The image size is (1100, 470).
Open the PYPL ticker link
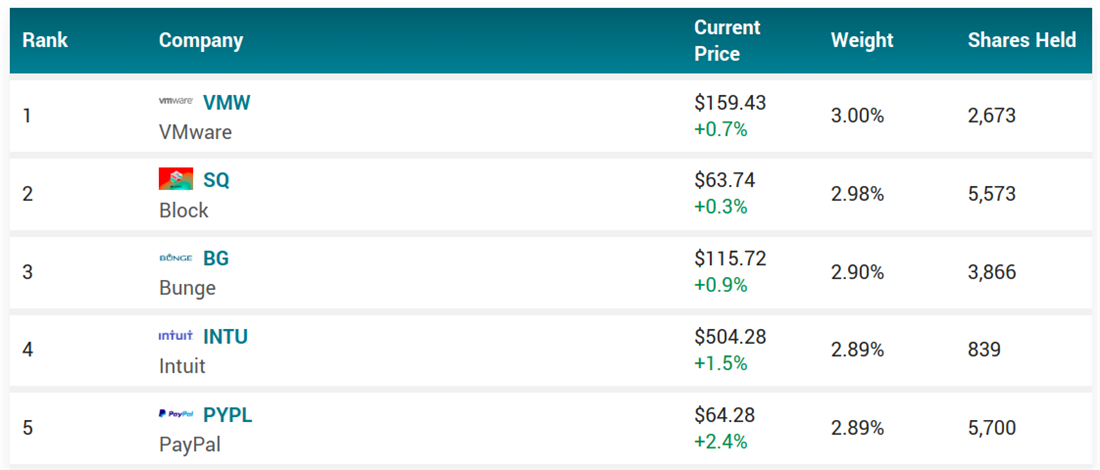(x=227, y=414)
